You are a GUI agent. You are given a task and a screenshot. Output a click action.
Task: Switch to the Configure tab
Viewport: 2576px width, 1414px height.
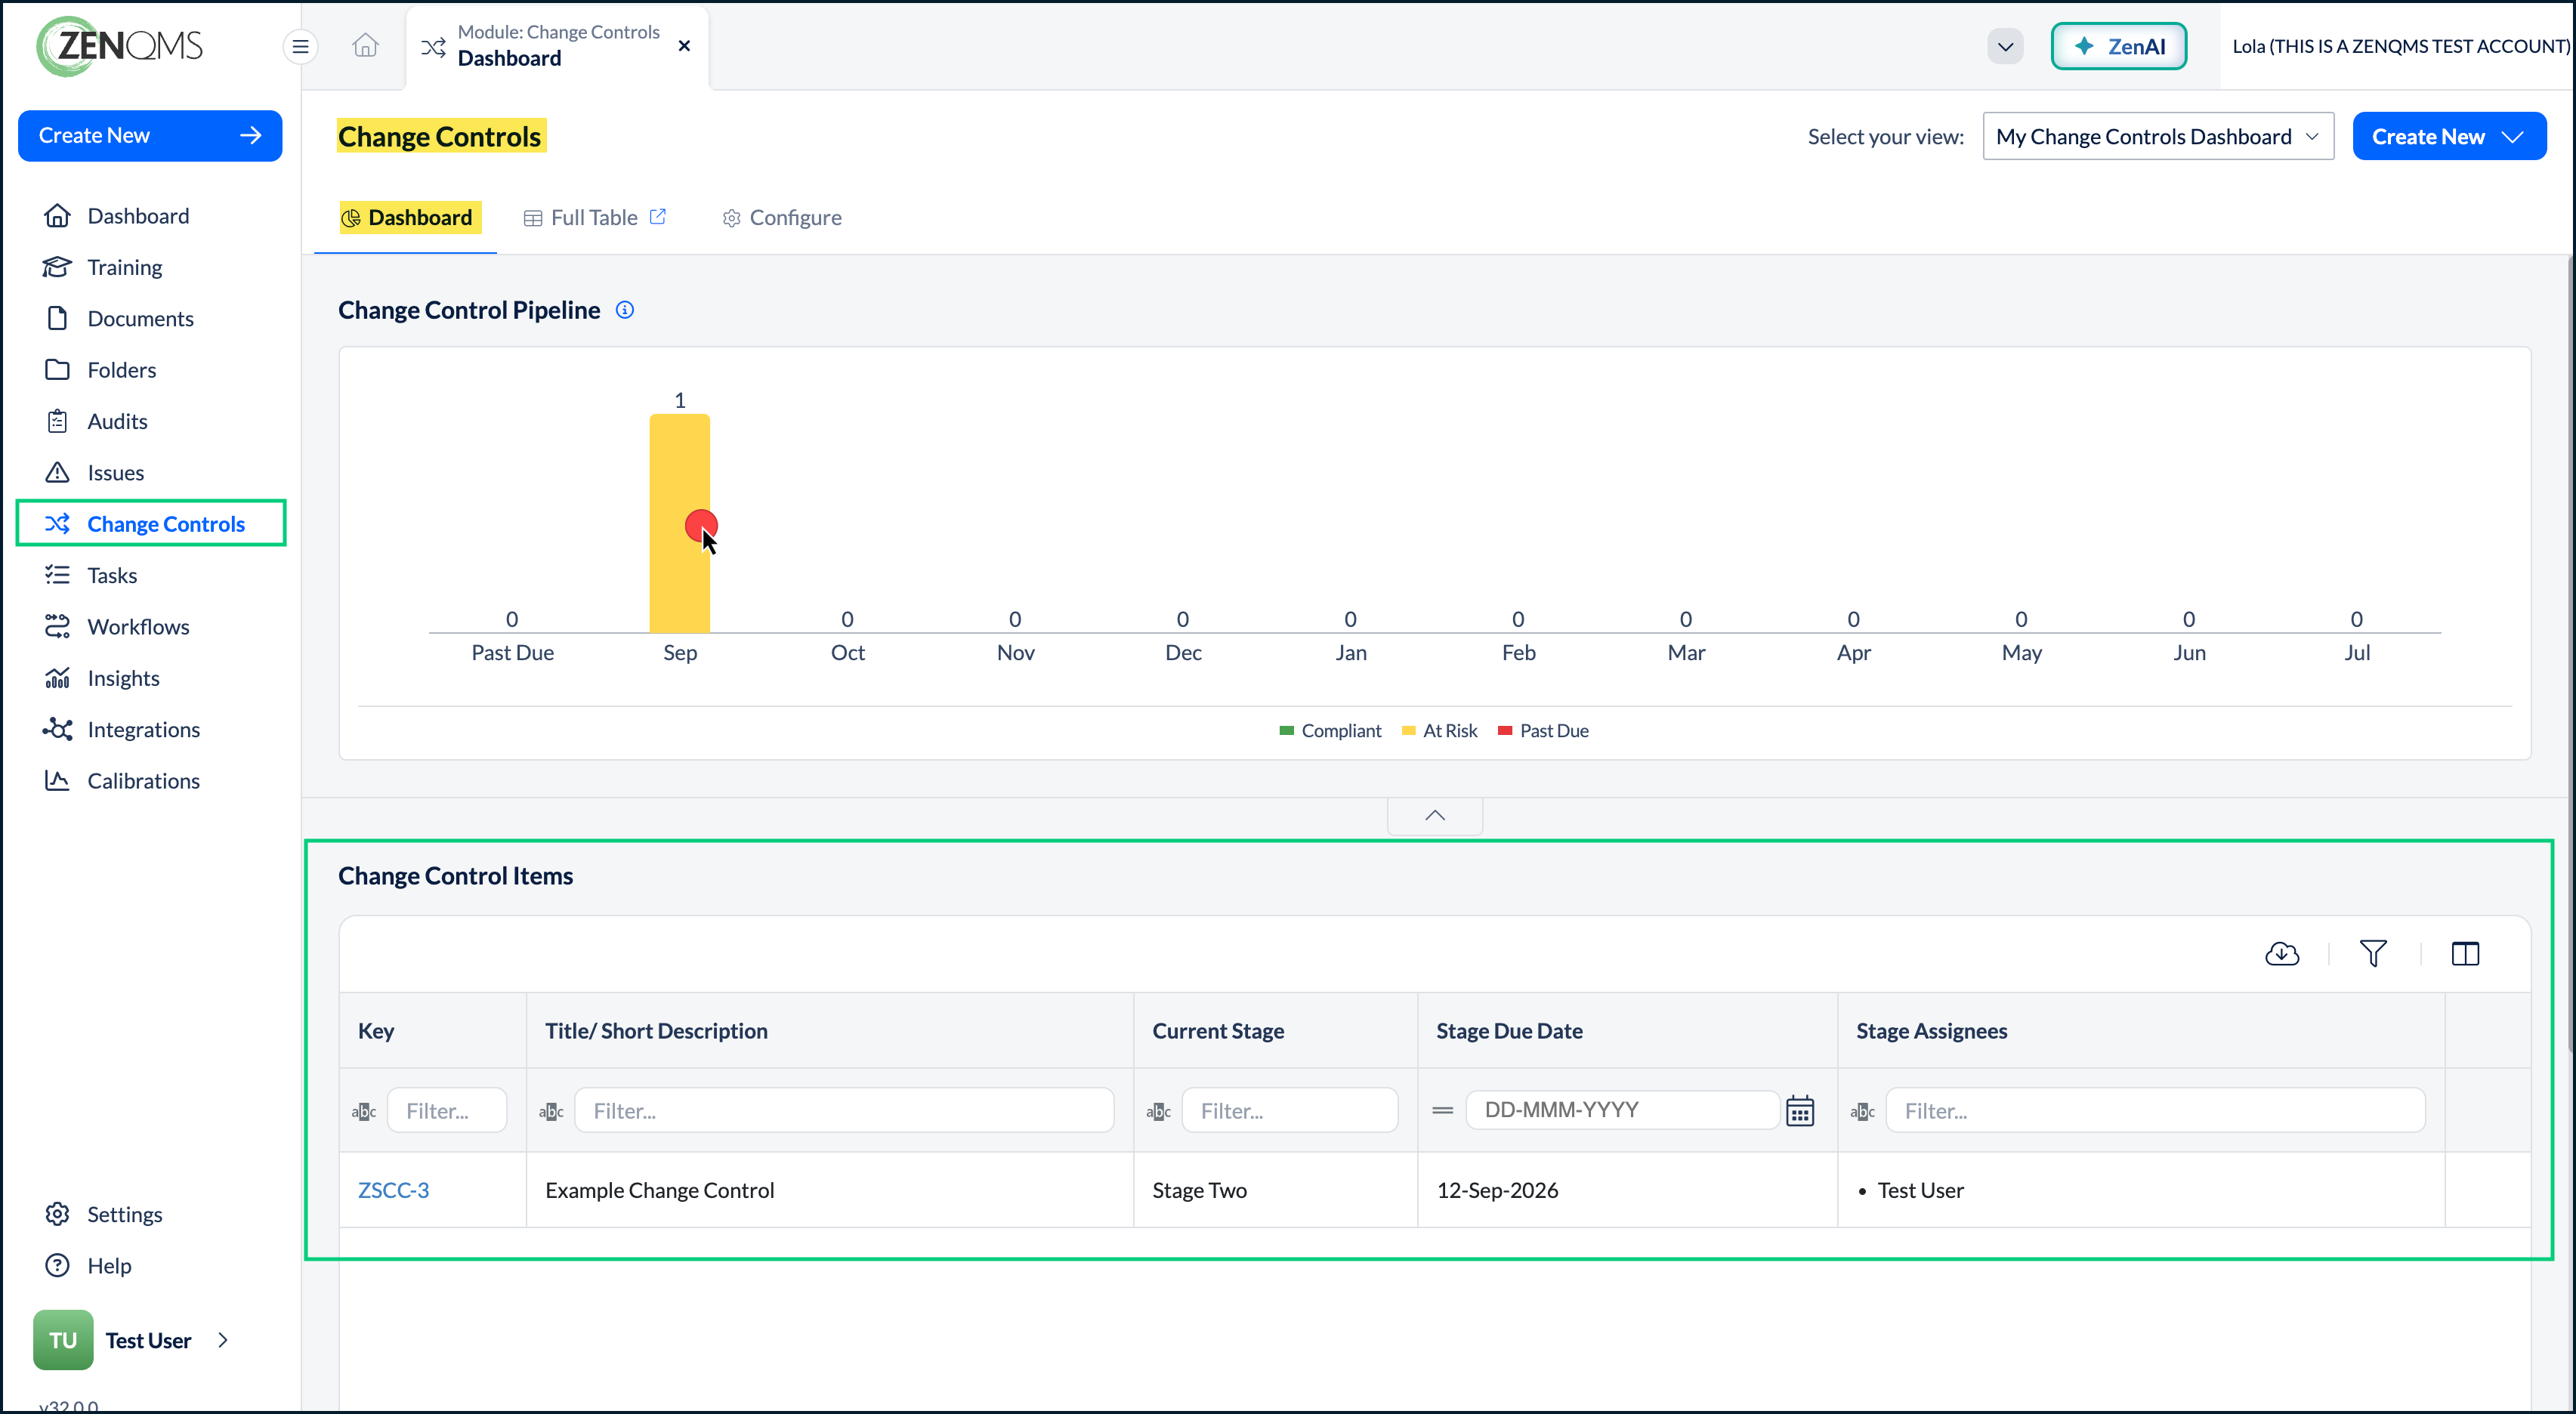point(782,217)
